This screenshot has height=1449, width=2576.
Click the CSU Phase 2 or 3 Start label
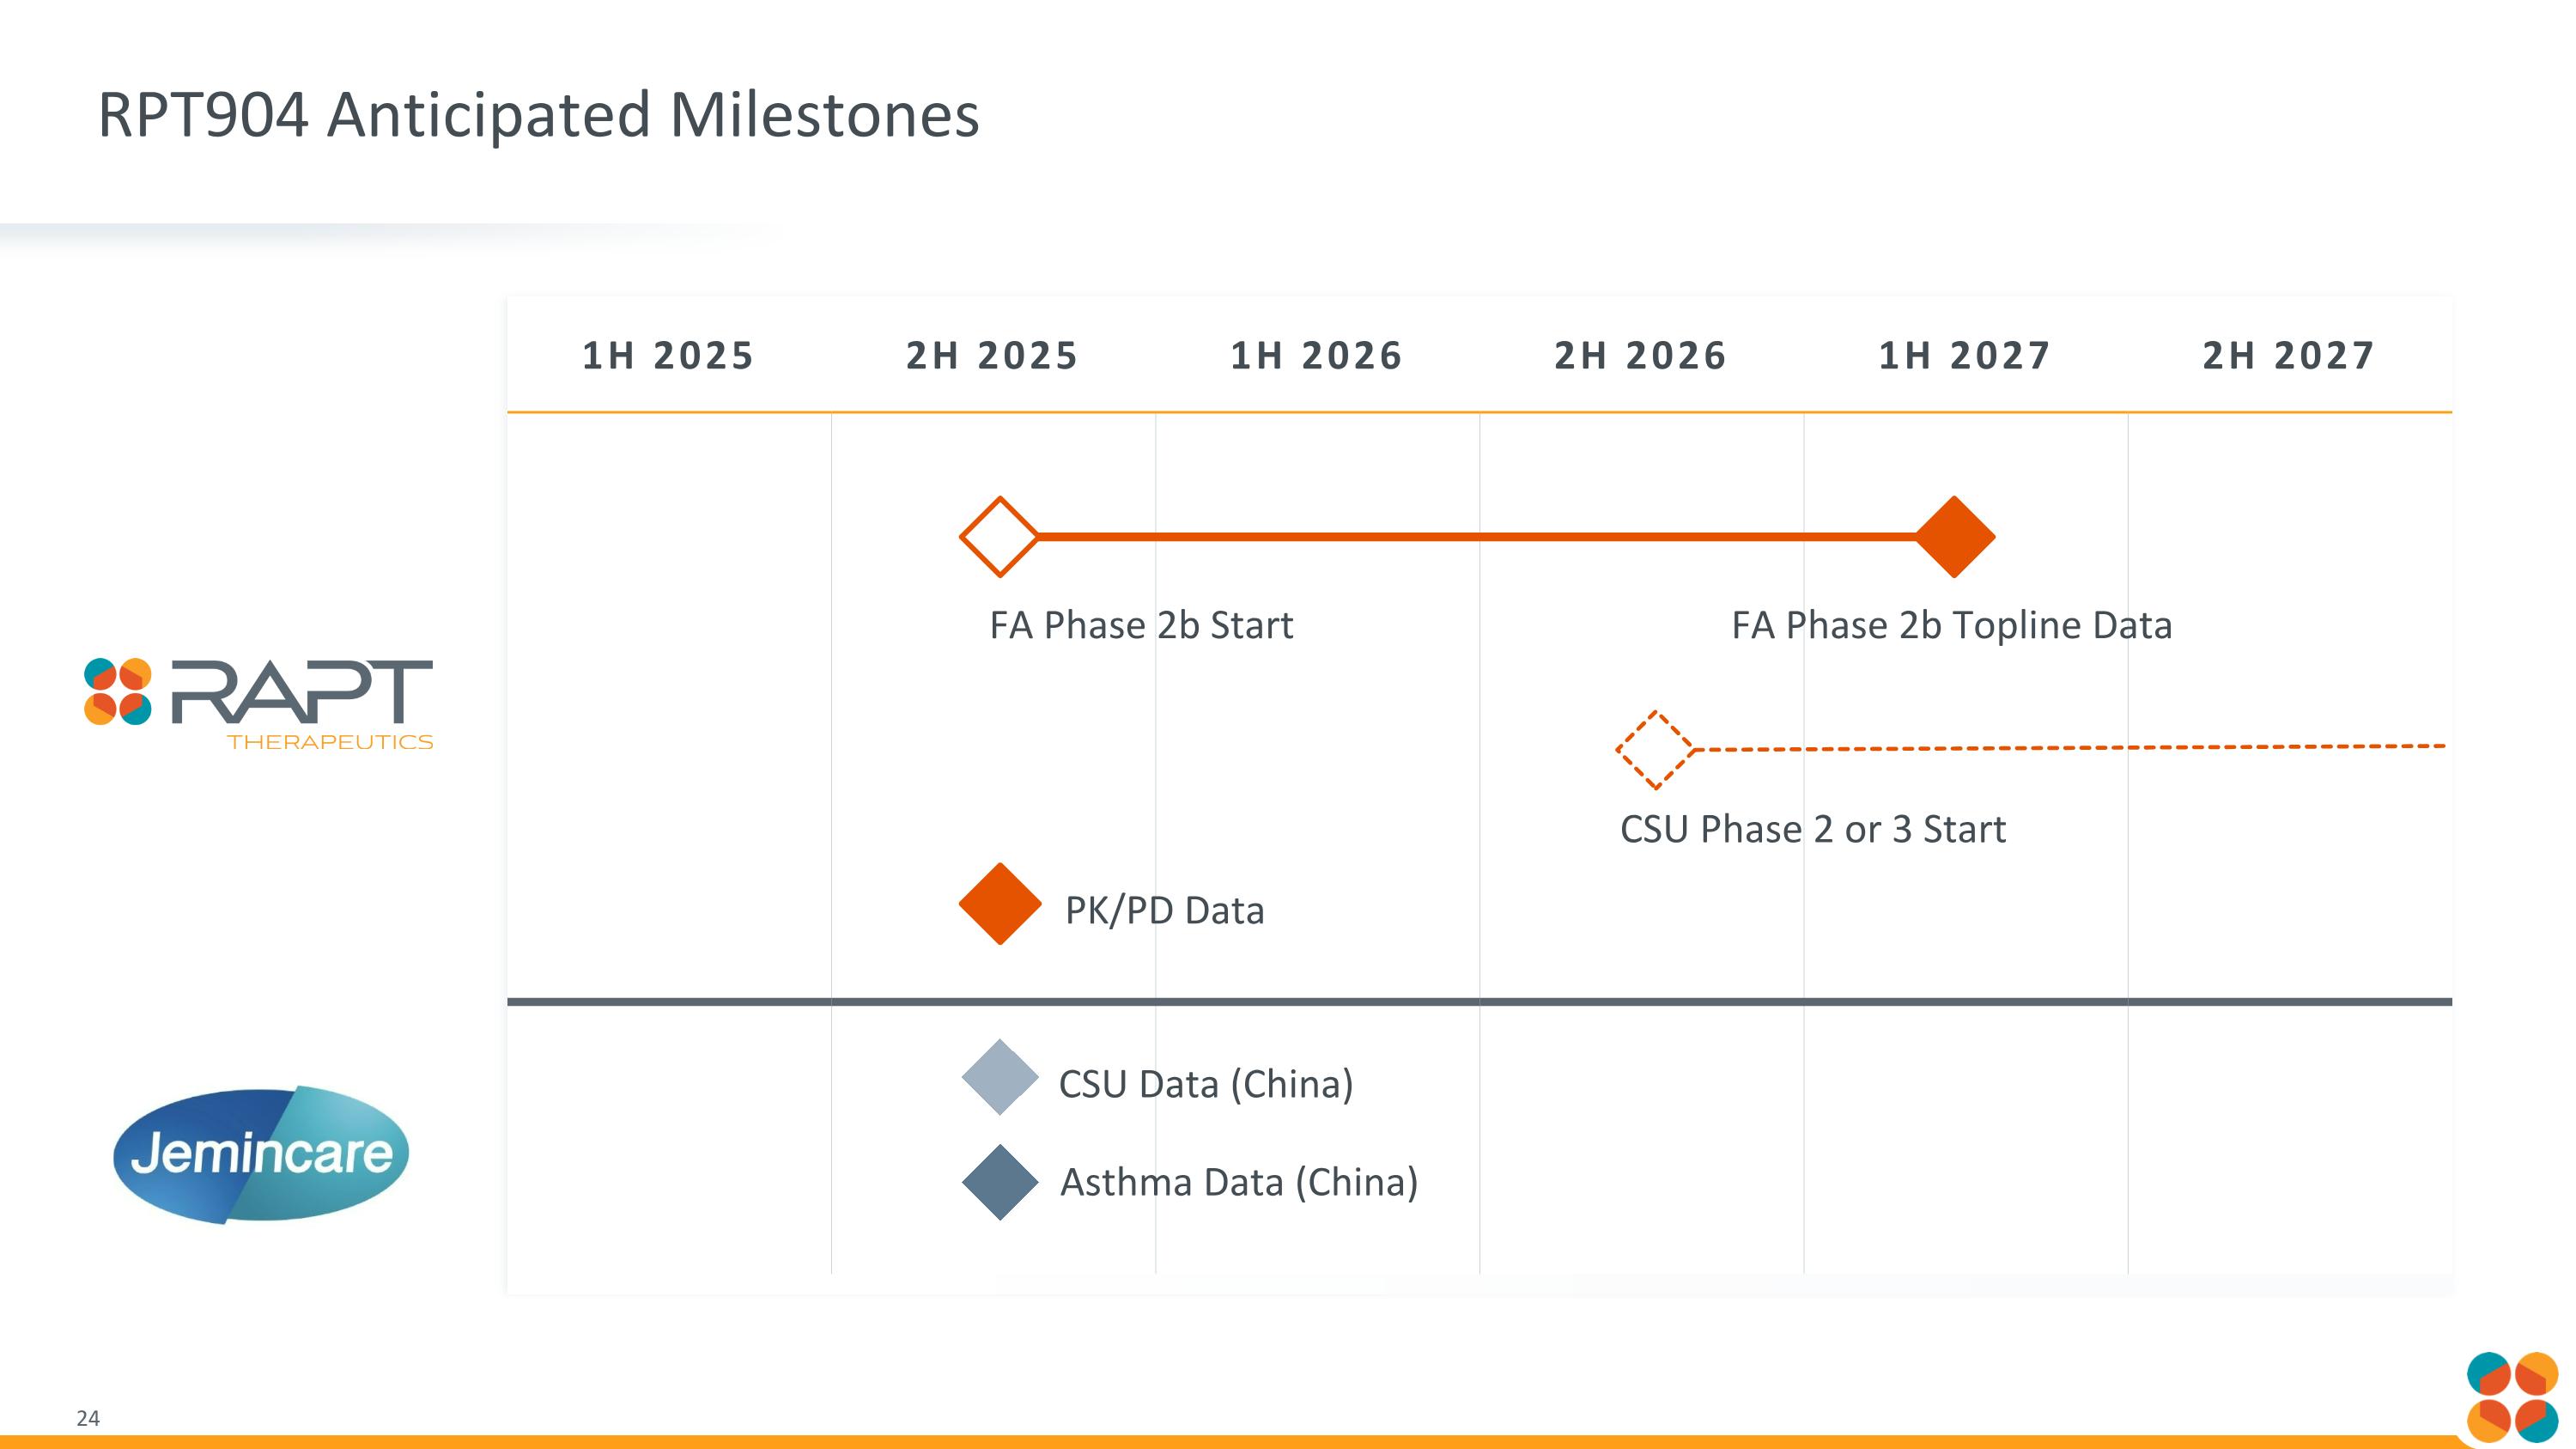[1812, 830]
